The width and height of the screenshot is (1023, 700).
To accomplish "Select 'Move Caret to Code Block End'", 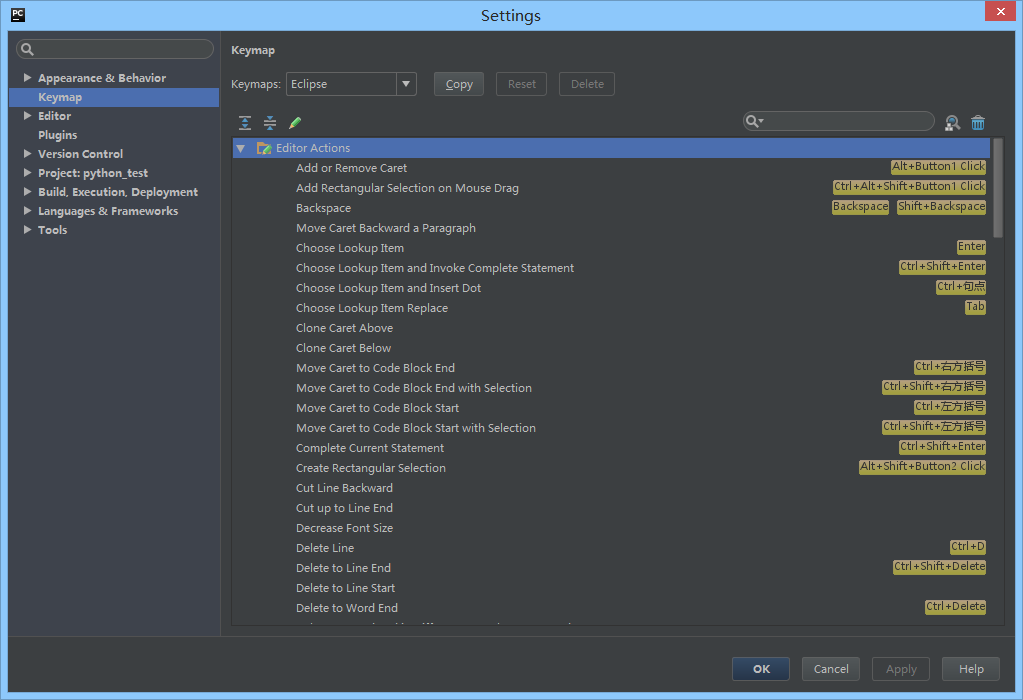I will pos(375,368).
